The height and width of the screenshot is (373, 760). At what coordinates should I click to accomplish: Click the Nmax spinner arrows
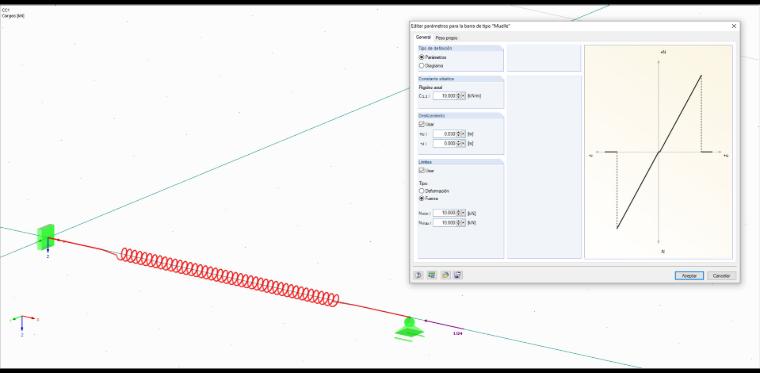[459, 213]
